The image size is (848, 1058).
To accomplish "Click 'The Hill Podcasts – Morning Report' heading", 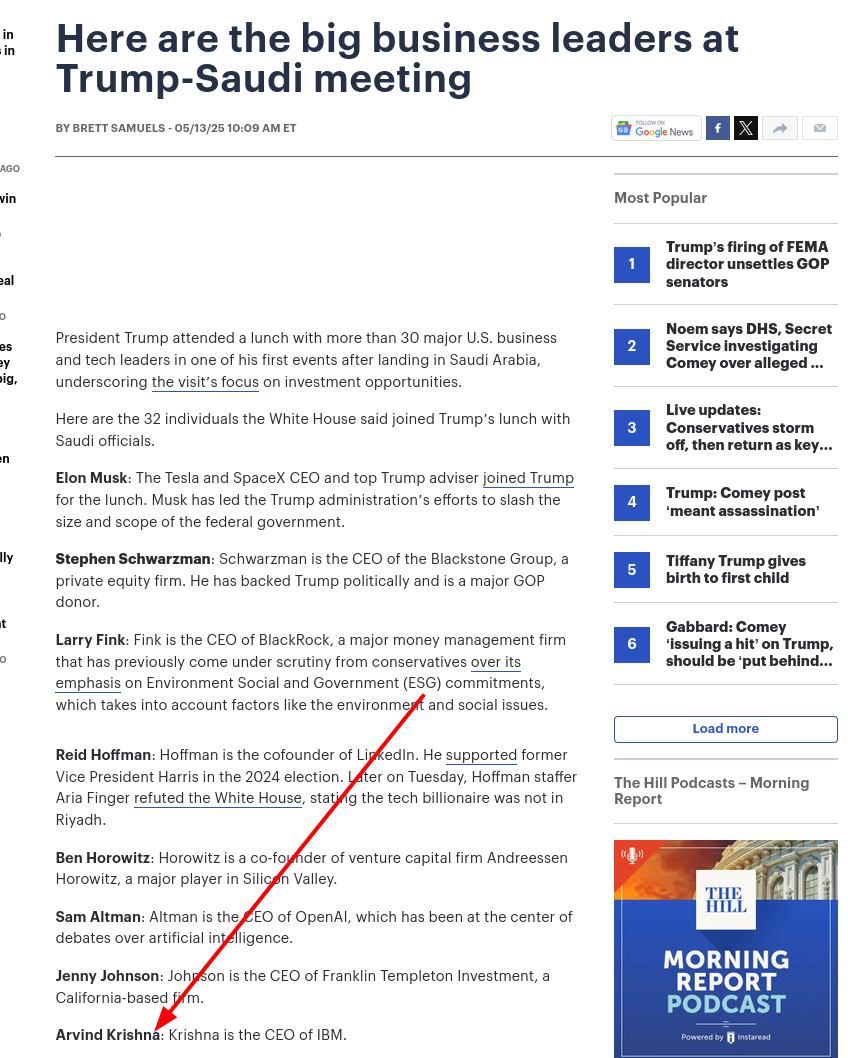I will [x=711, y=791].
